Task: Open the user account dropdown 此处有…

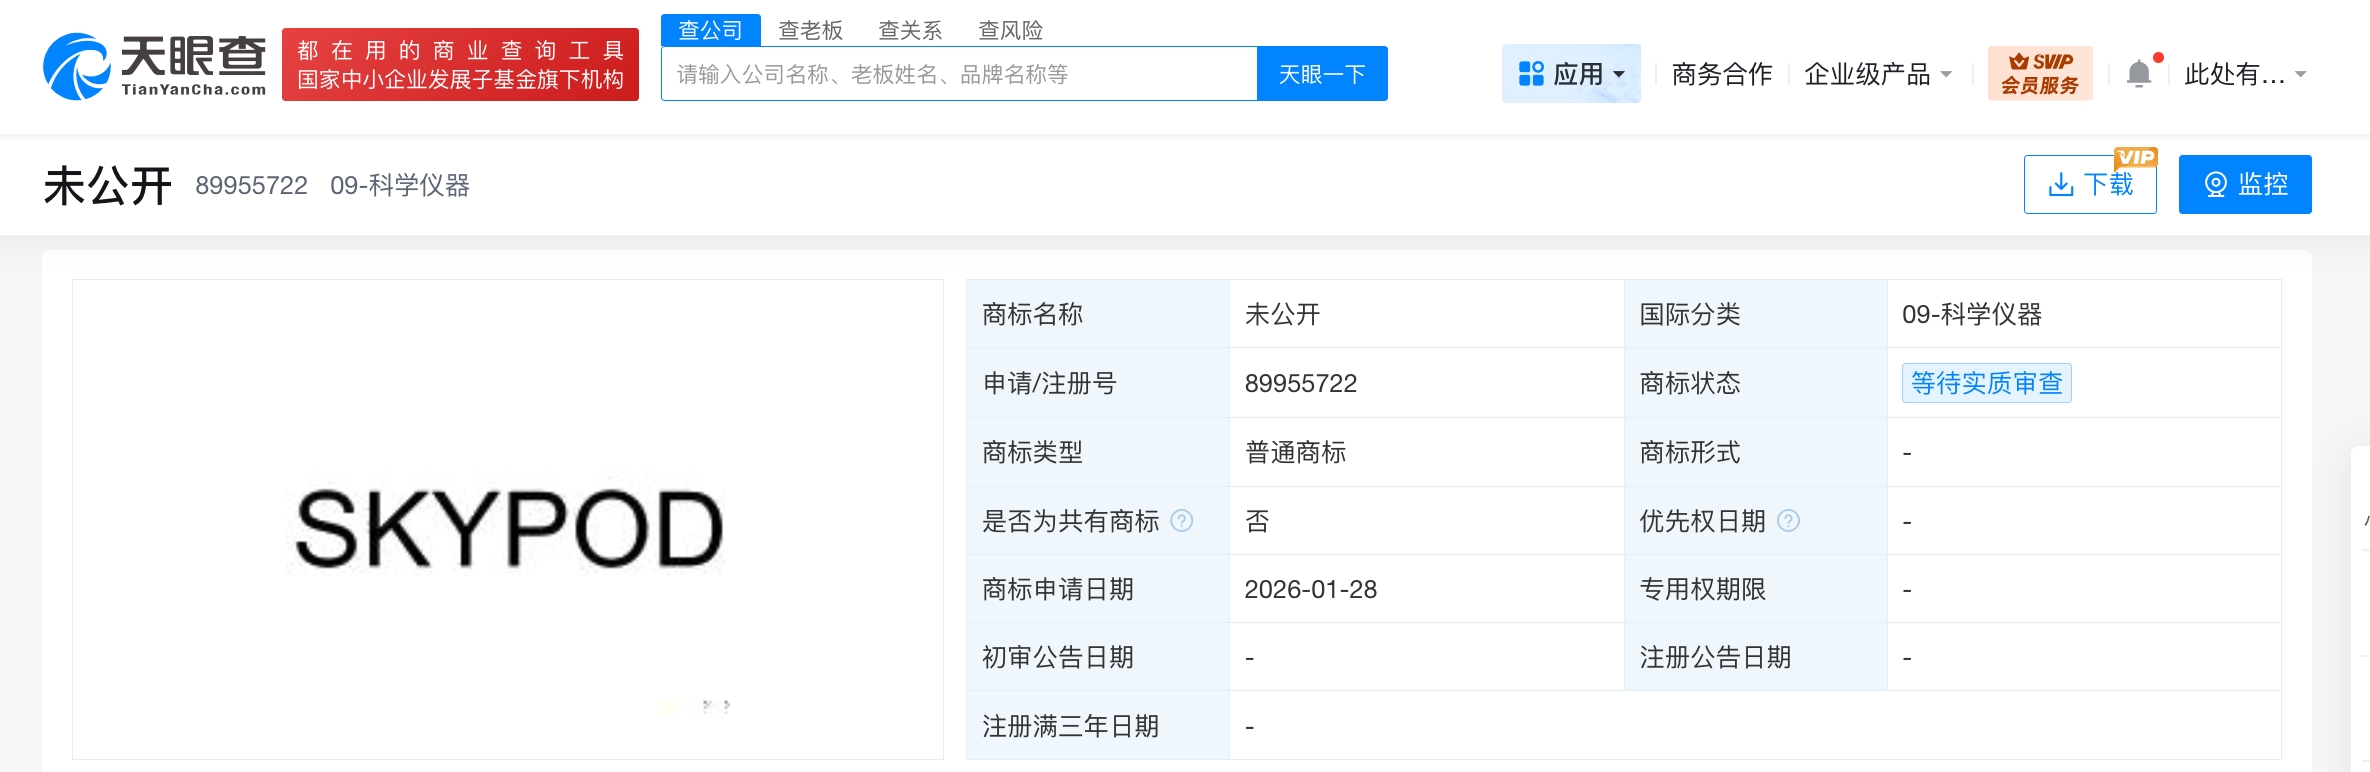Action: point(2244,74)
